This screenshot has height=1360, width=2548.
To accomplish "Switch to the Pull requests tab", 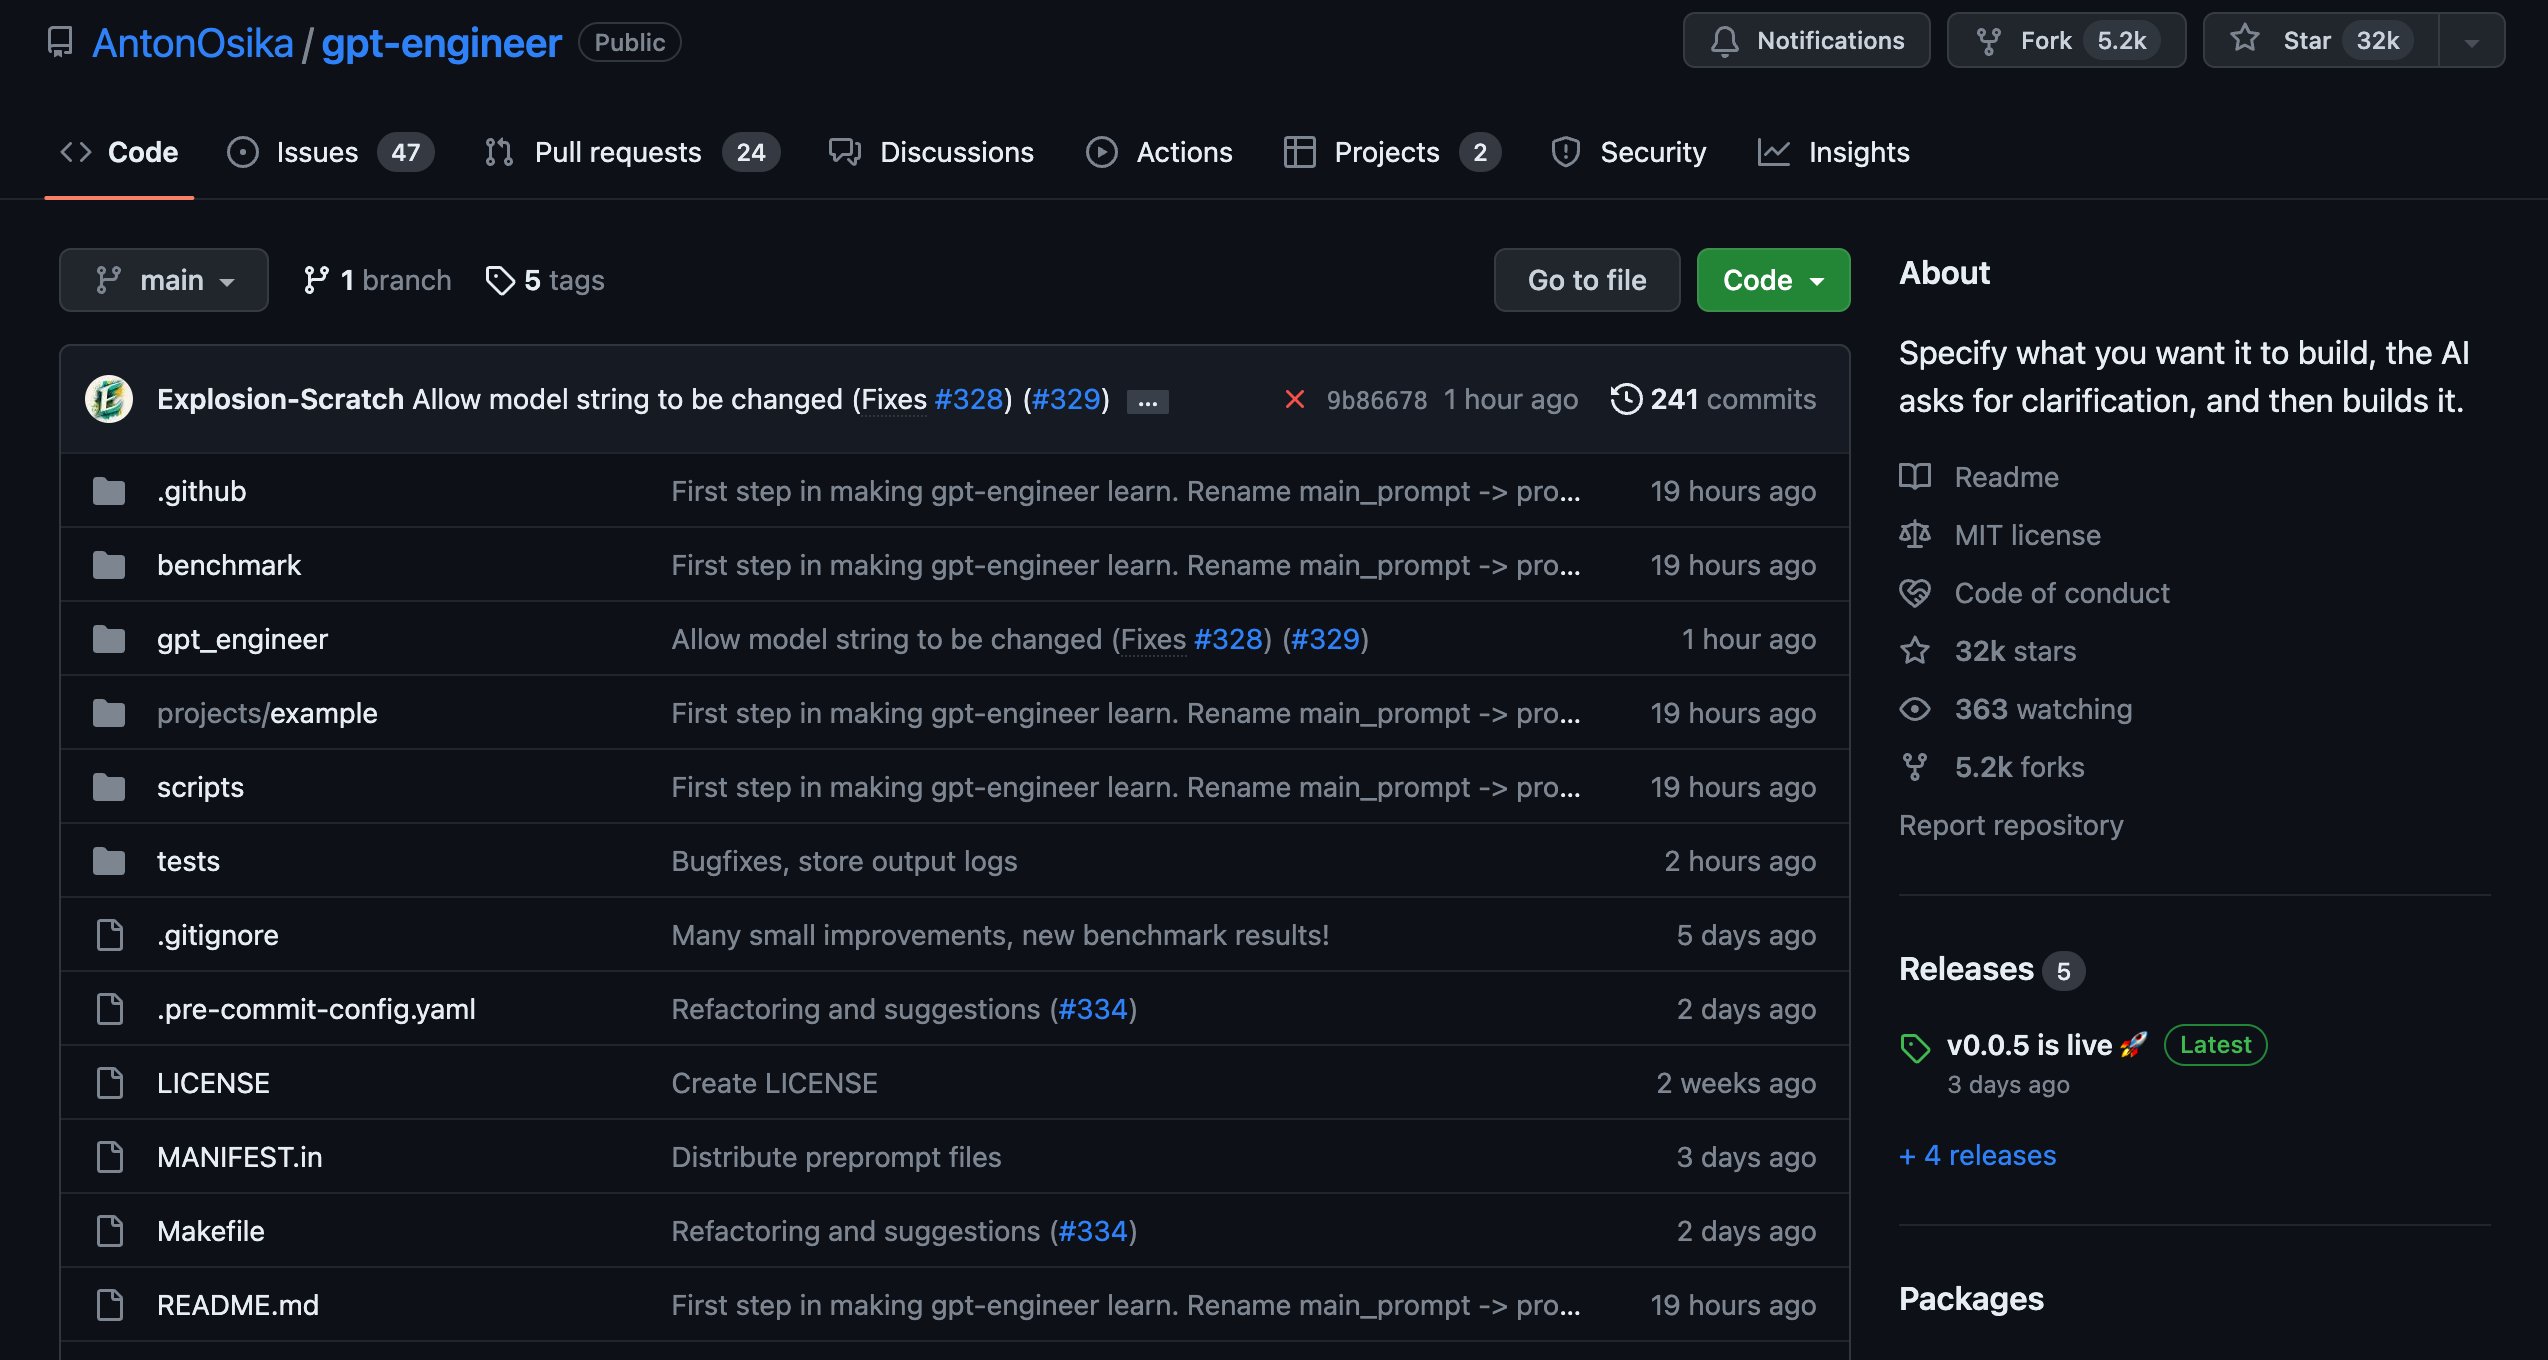I will pos(617,152).
